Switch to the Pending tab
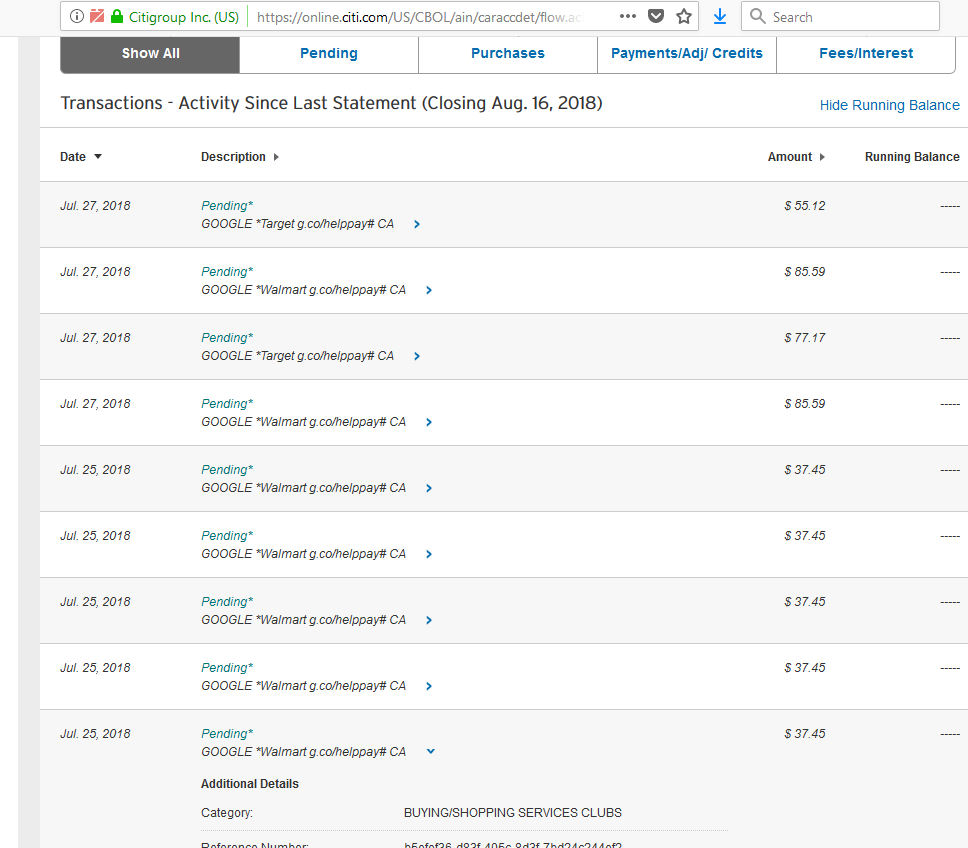This screenshot has width=968, height=848. 329,54
